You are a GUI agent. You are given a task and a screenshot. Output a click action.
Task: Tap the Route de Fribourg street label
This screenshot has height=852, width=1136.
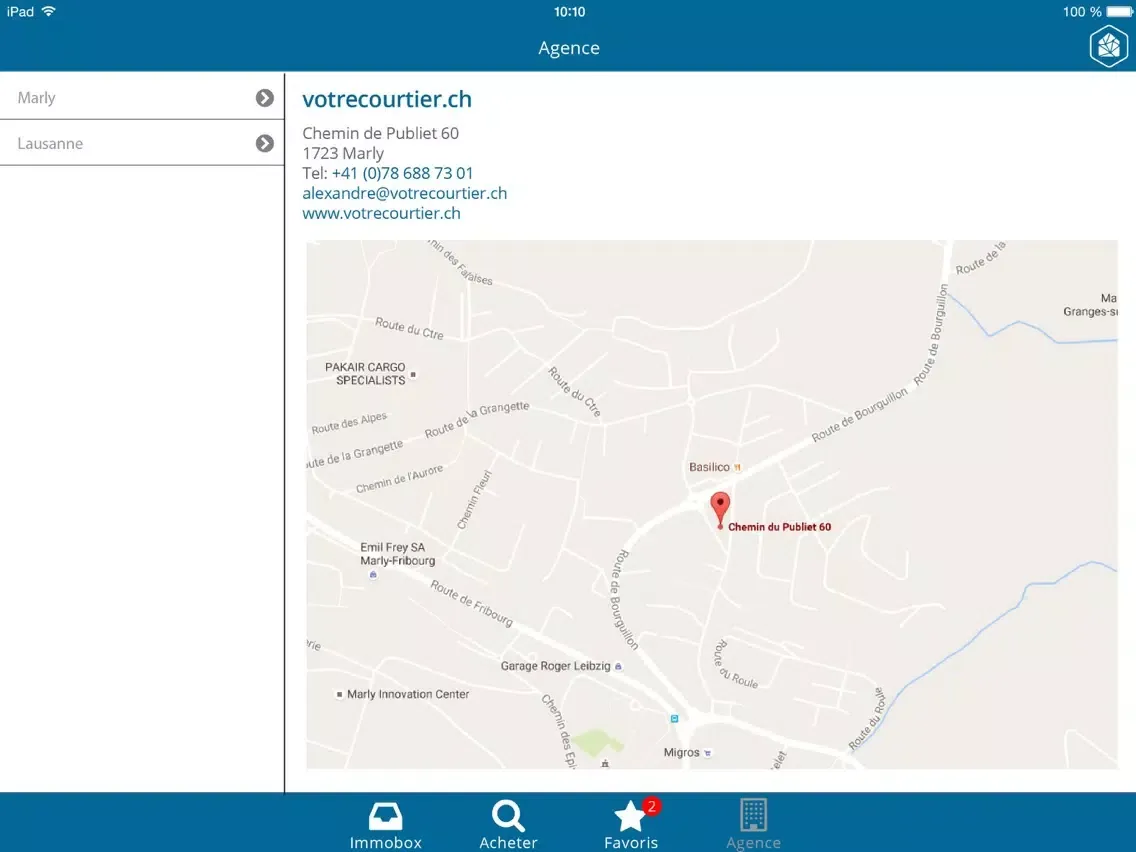[472, 604]
